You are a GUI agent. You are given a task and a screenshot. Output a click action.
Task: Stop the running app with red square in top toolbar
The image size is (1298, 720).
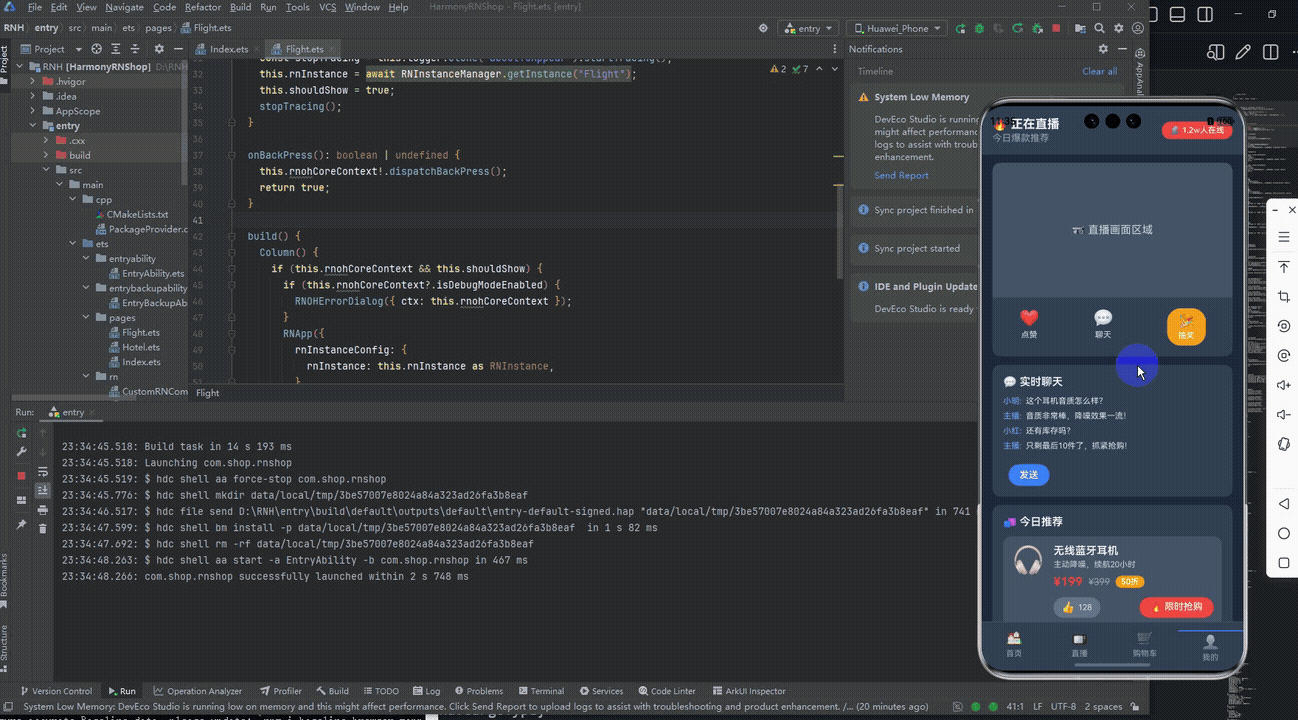click(x=1056, y=28)
